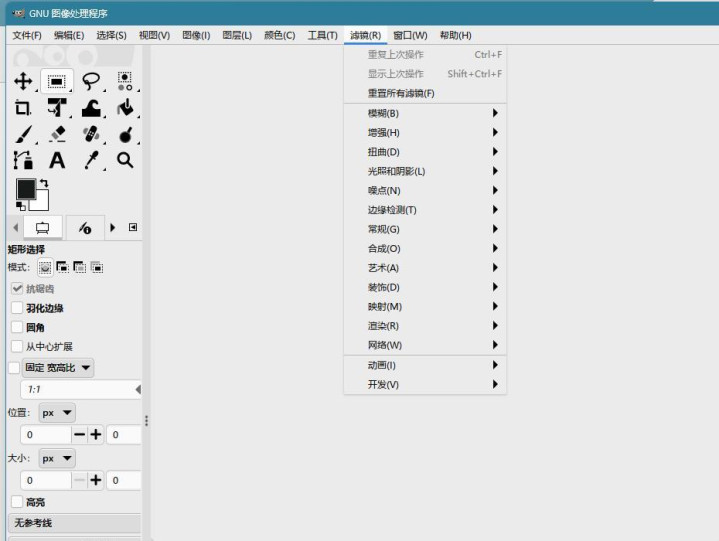Screen dimensions: 719x541
Task: Open the 无参考线 guides dropdown
Action: [75, 523]
